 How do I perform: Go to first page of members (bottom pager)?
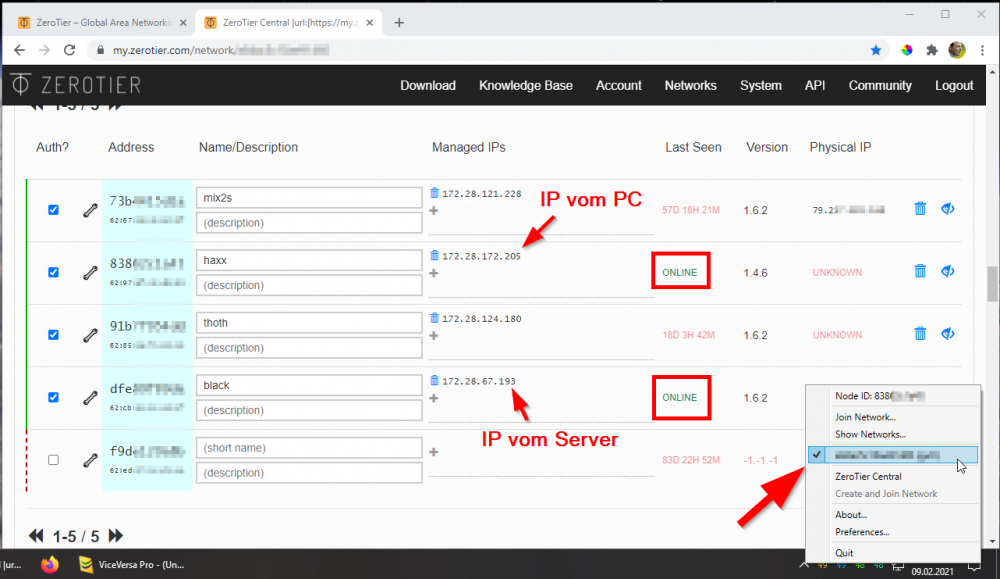36,536
